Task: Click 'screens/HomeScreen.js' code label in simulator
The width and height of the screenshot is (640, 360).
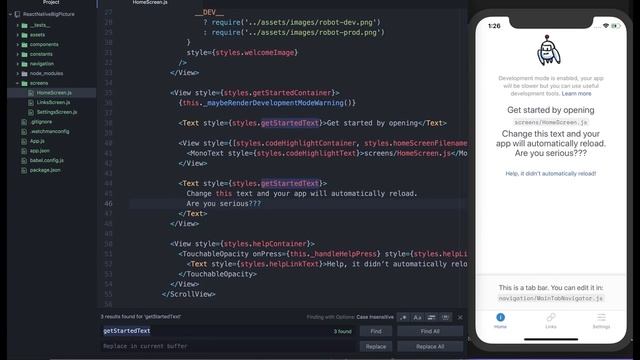Action: [551, 122]
